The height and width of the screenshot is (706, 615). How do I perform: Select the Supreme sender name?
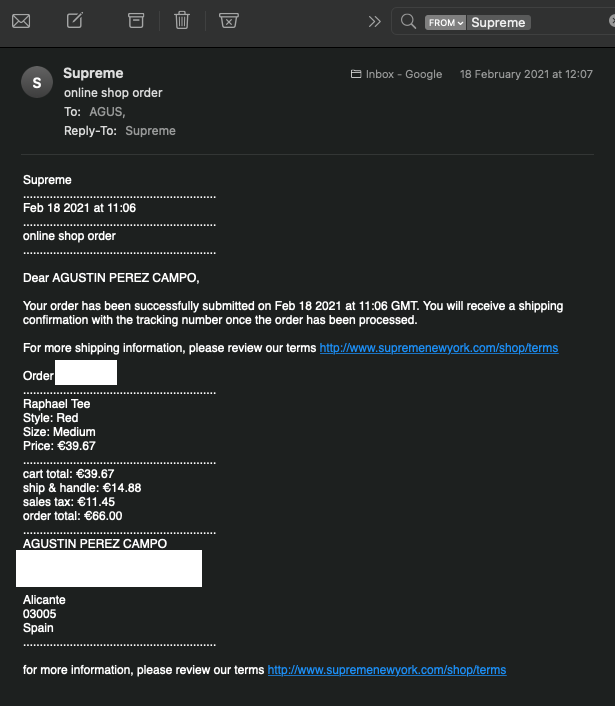(x=93, y=73)
